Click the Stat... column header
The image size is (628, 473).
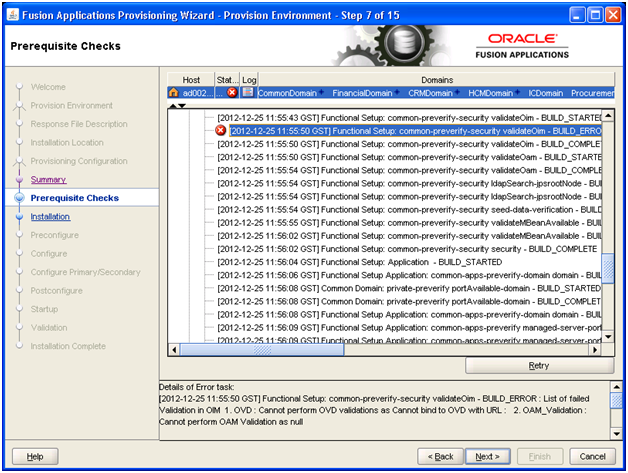coord(227,80)
